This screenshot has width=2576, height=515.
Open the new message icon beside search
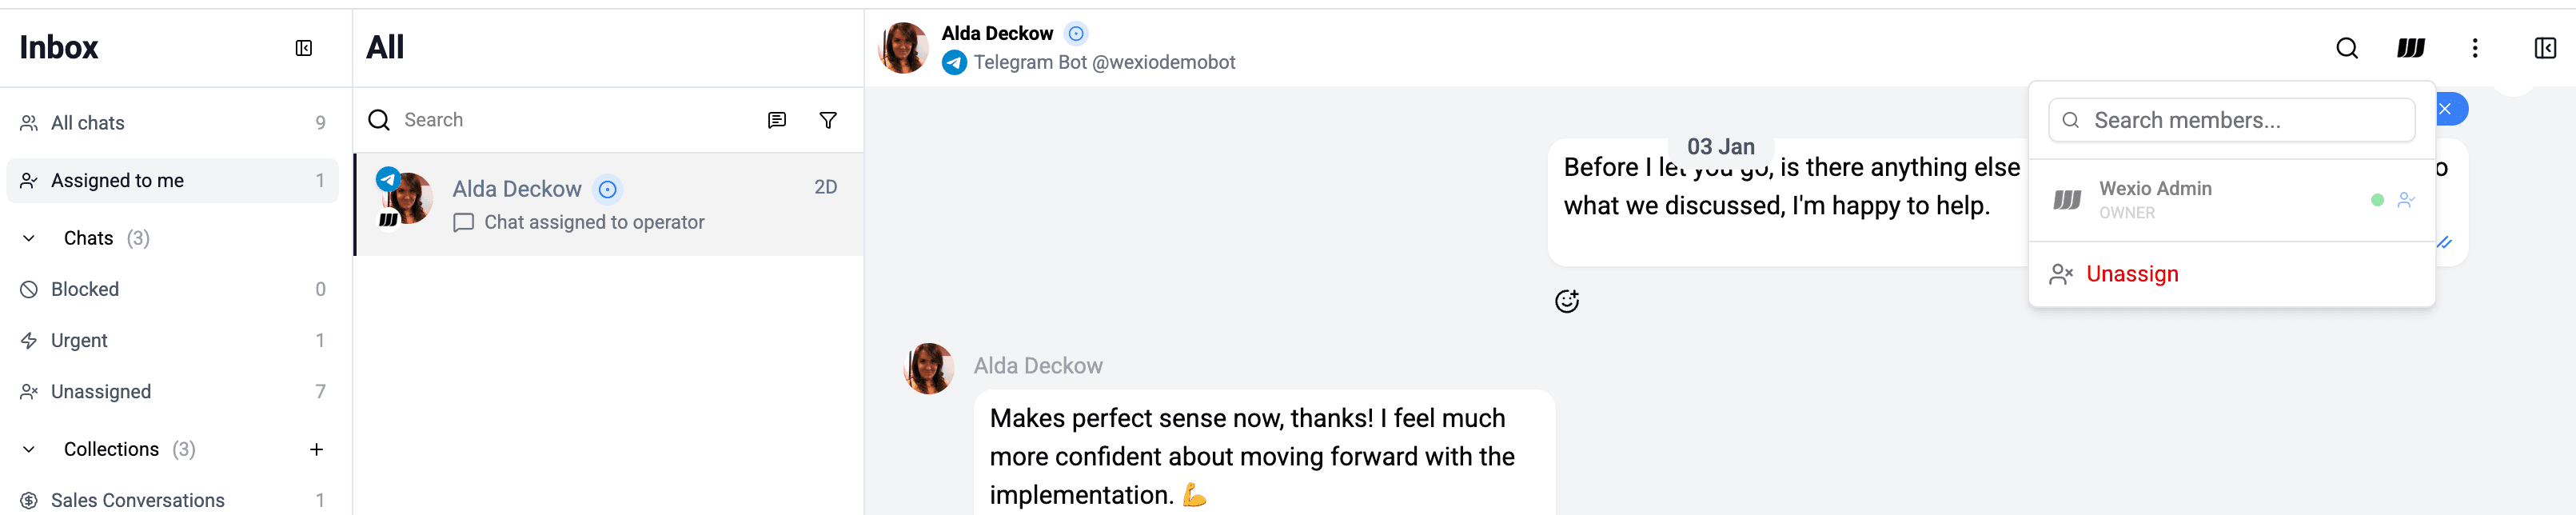pos(776,120)
